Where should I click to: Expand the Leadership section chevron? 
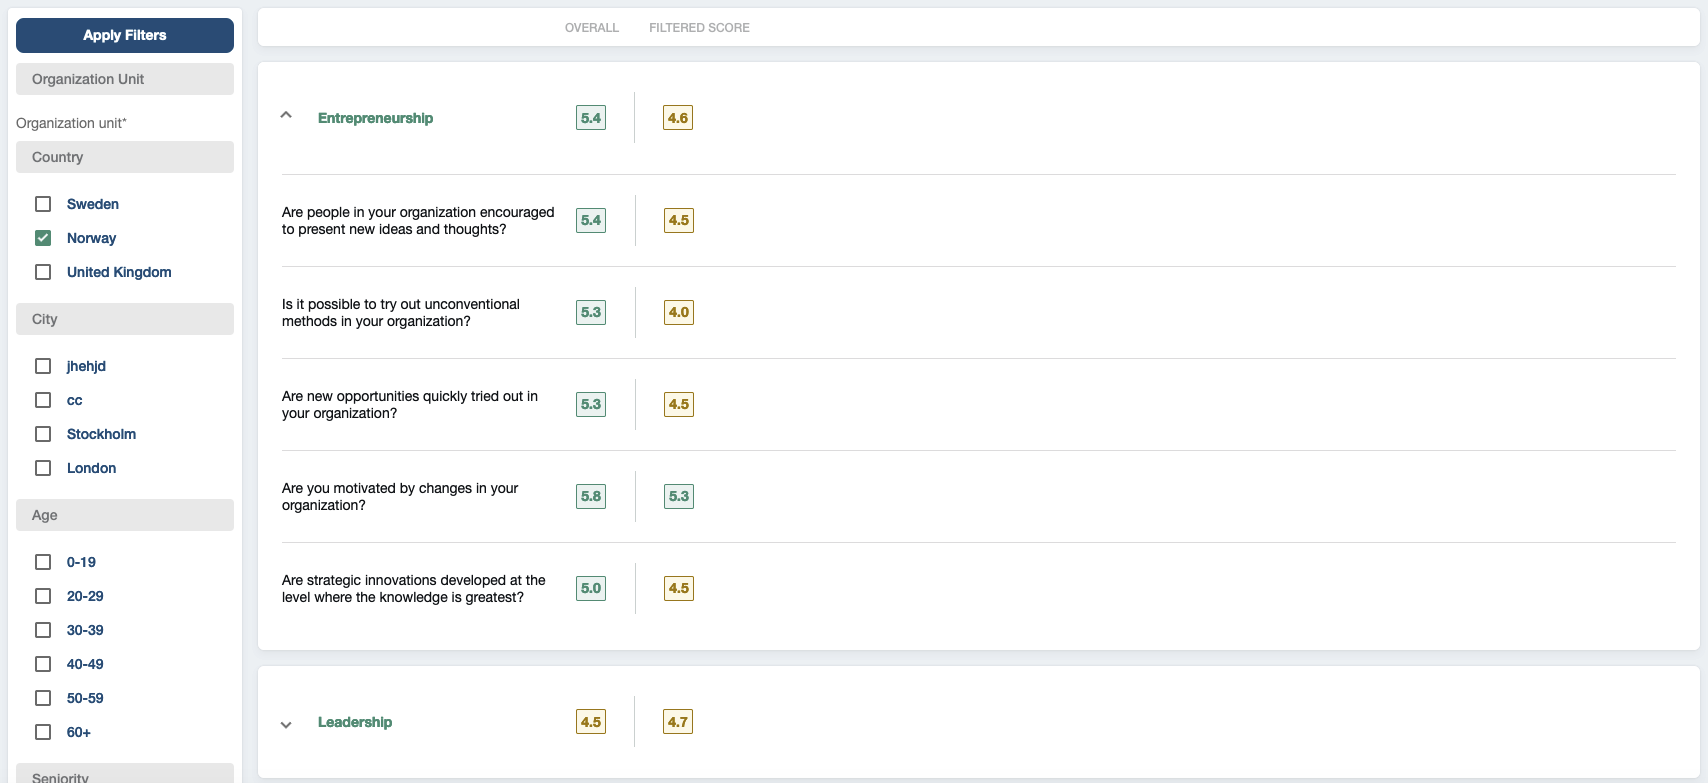286,724
